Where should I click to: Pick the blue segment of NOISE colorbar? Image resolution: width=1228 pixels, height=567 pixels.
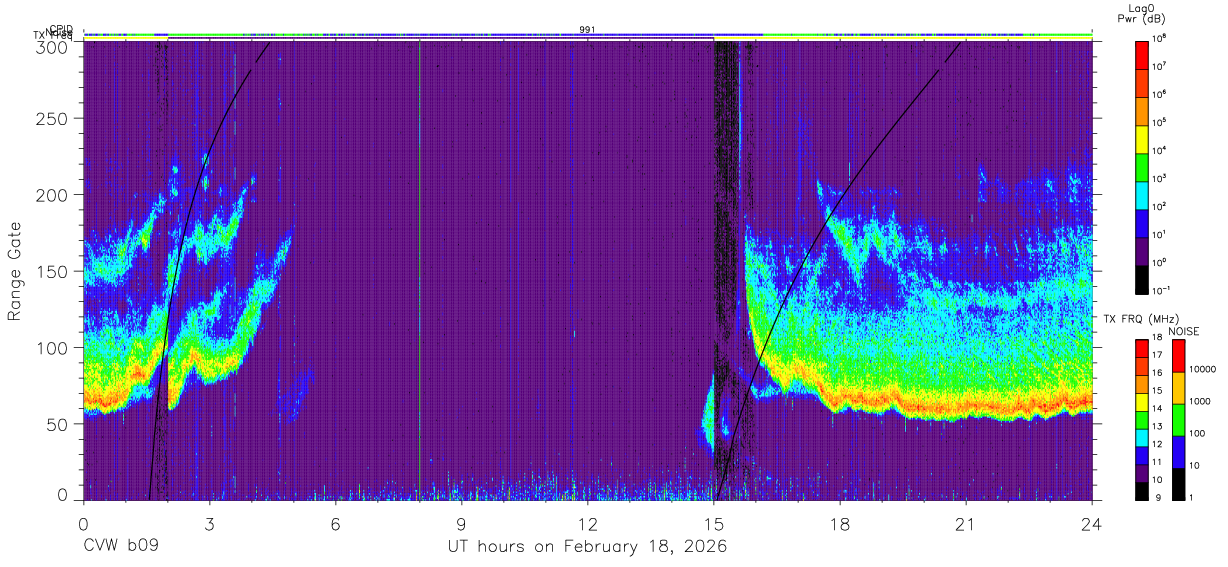click(1178, 451)
